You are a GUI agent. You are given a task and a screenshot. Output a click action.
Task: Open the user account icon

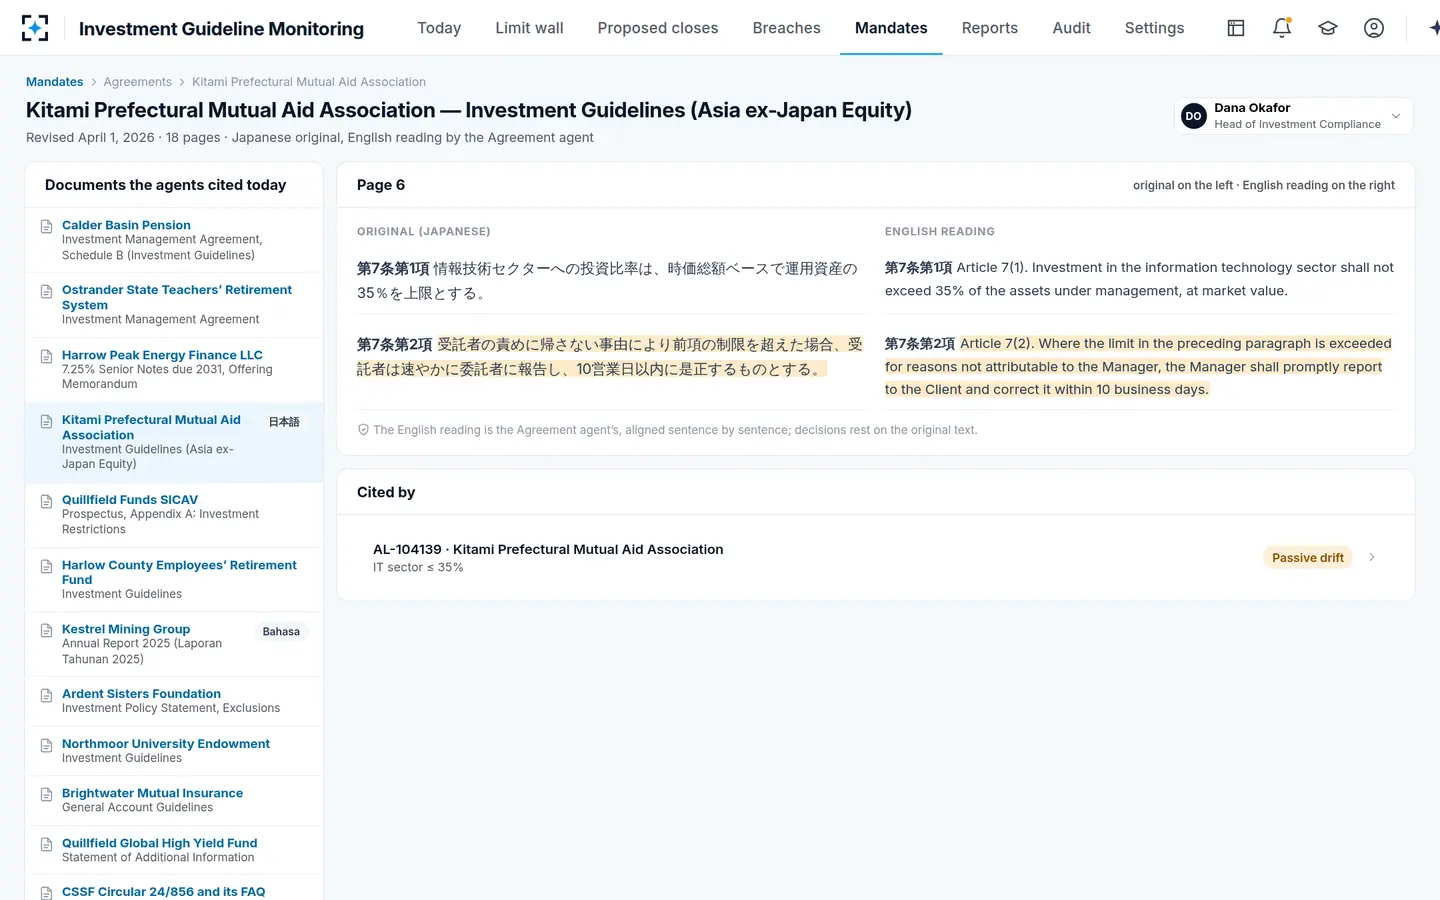tap(1374, 28)
